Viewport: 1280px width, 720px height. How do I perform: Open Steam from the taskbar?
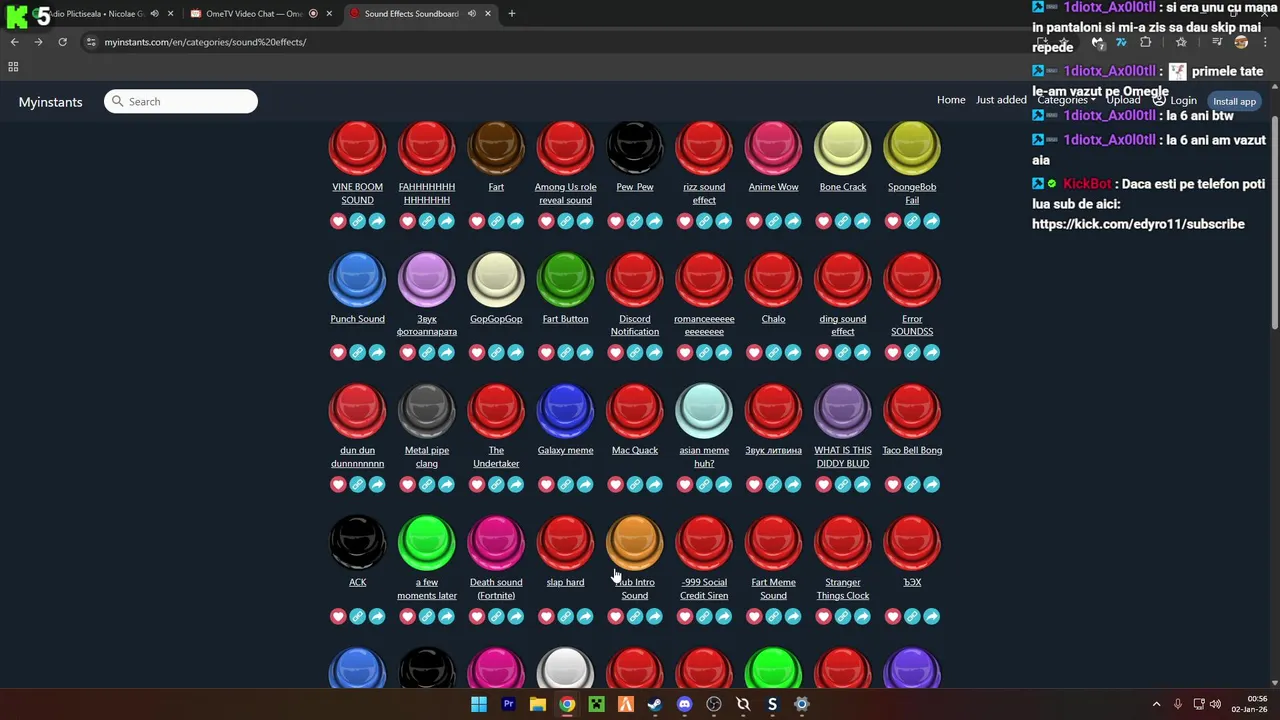(655, 704)
